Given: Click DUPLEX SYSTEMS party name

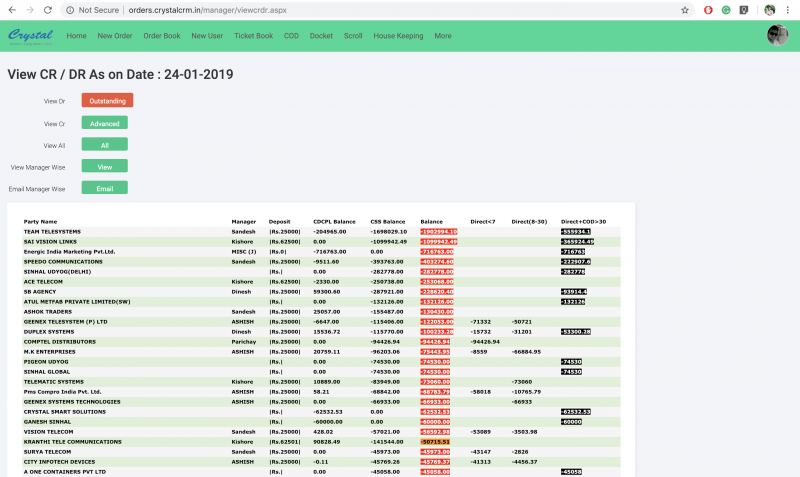Looking at the screenshot, I should click(x=49, y=332).
